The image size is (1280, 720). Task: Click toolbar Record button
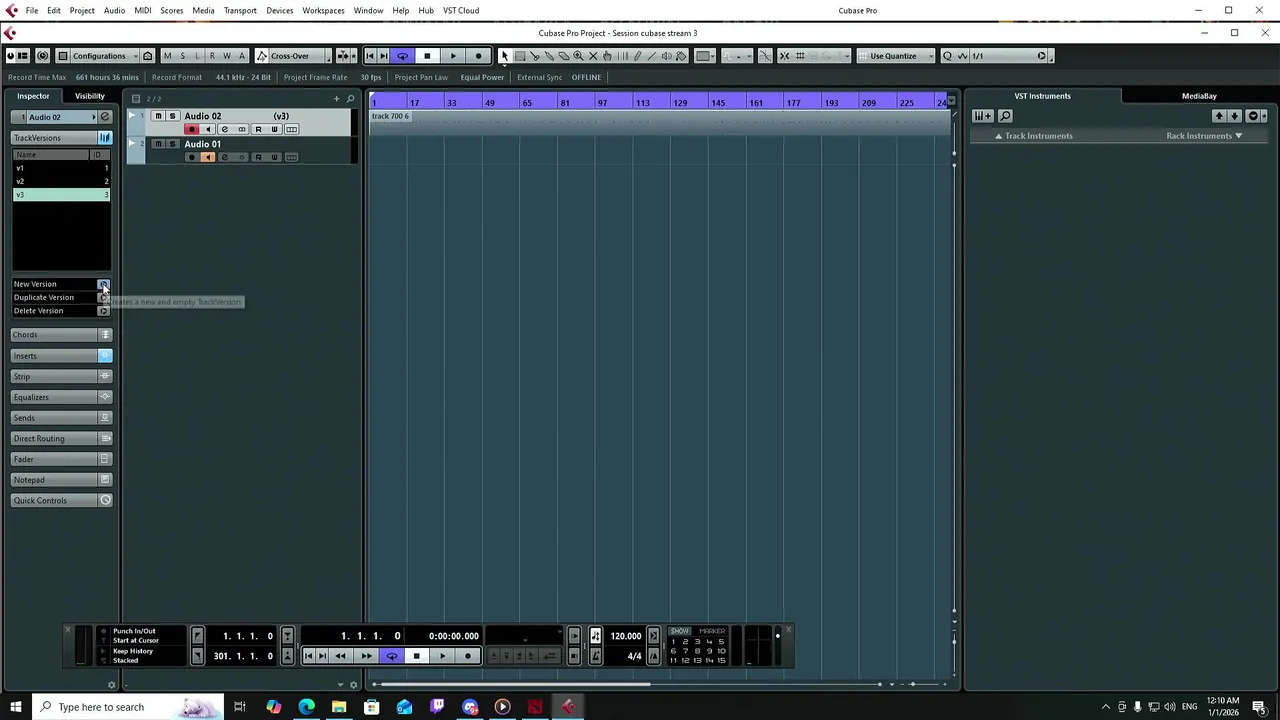(478, 56)
